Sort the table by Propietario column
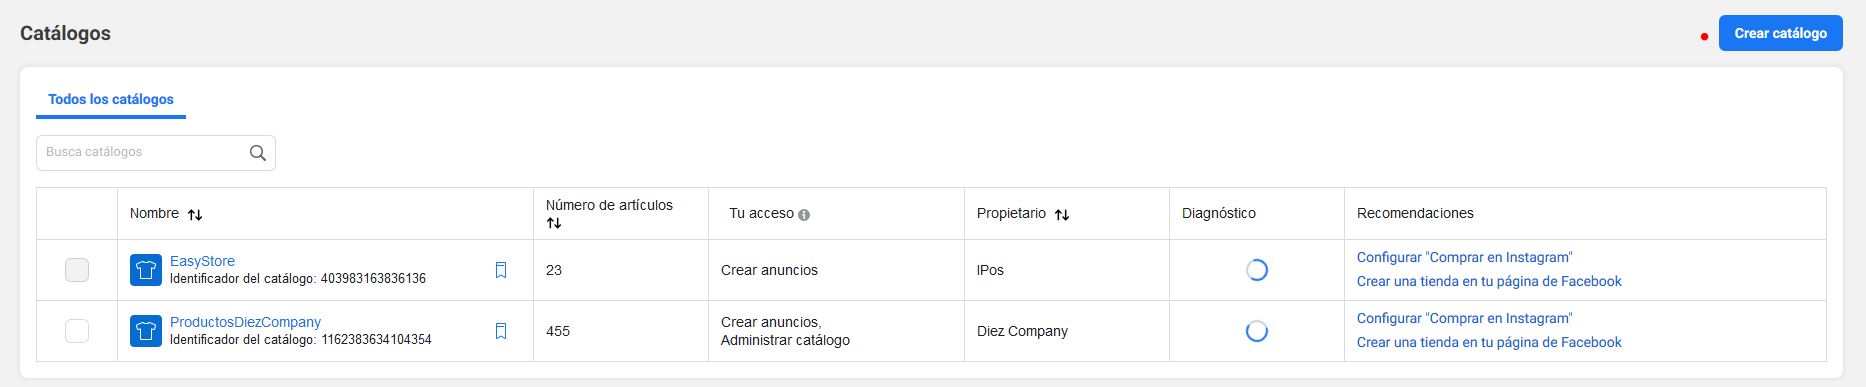This screenshot has width=1866, height=387. click(1062, 214)
